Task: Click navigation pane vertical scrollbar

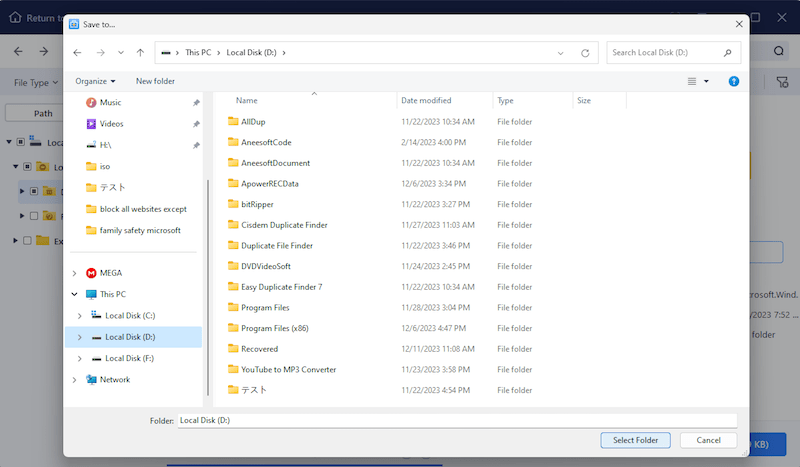Action: (x=208, y=287)
